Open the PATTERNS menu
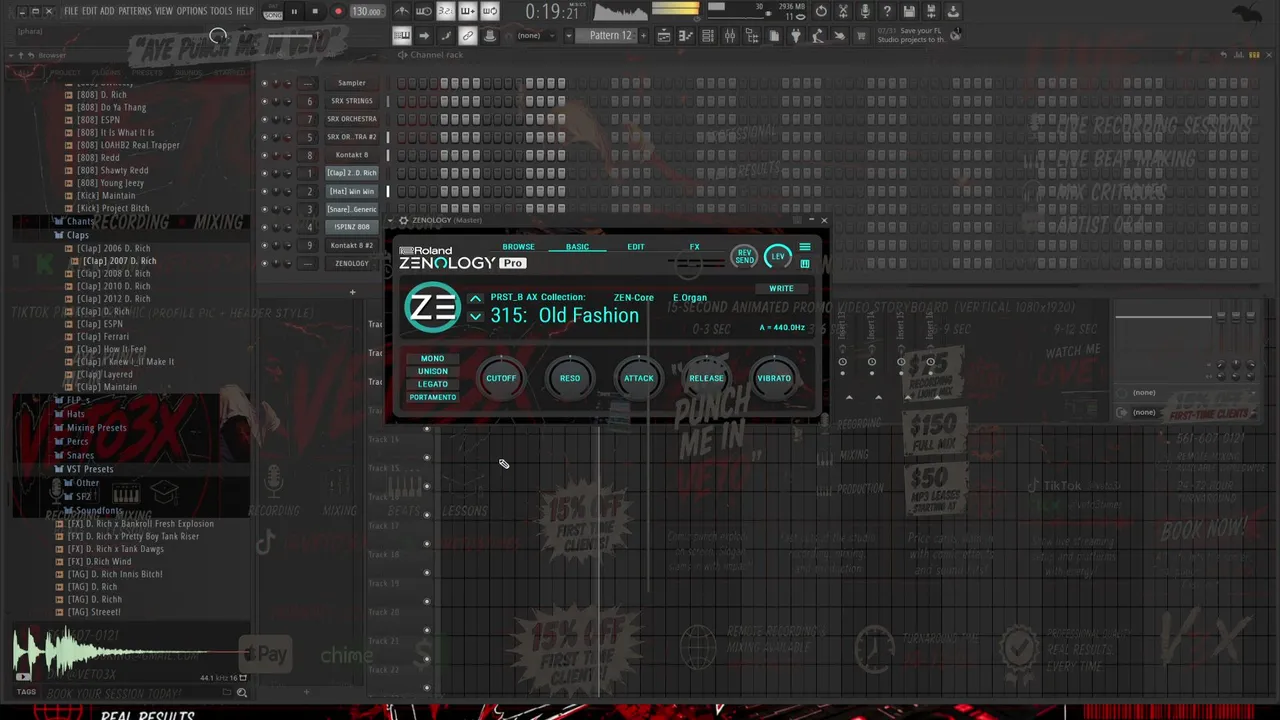Image resolution: width=1280 pixels, height=720 pixels. coord(135,11)
